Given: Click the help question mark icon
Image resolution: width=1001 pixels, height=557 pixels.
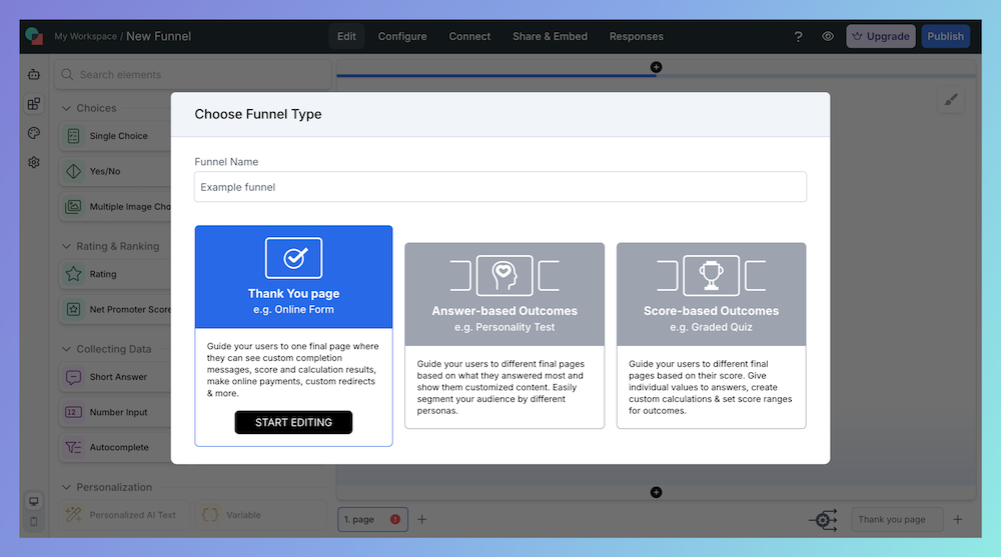Looking at the screenshot, I should [x=798, y=36].
